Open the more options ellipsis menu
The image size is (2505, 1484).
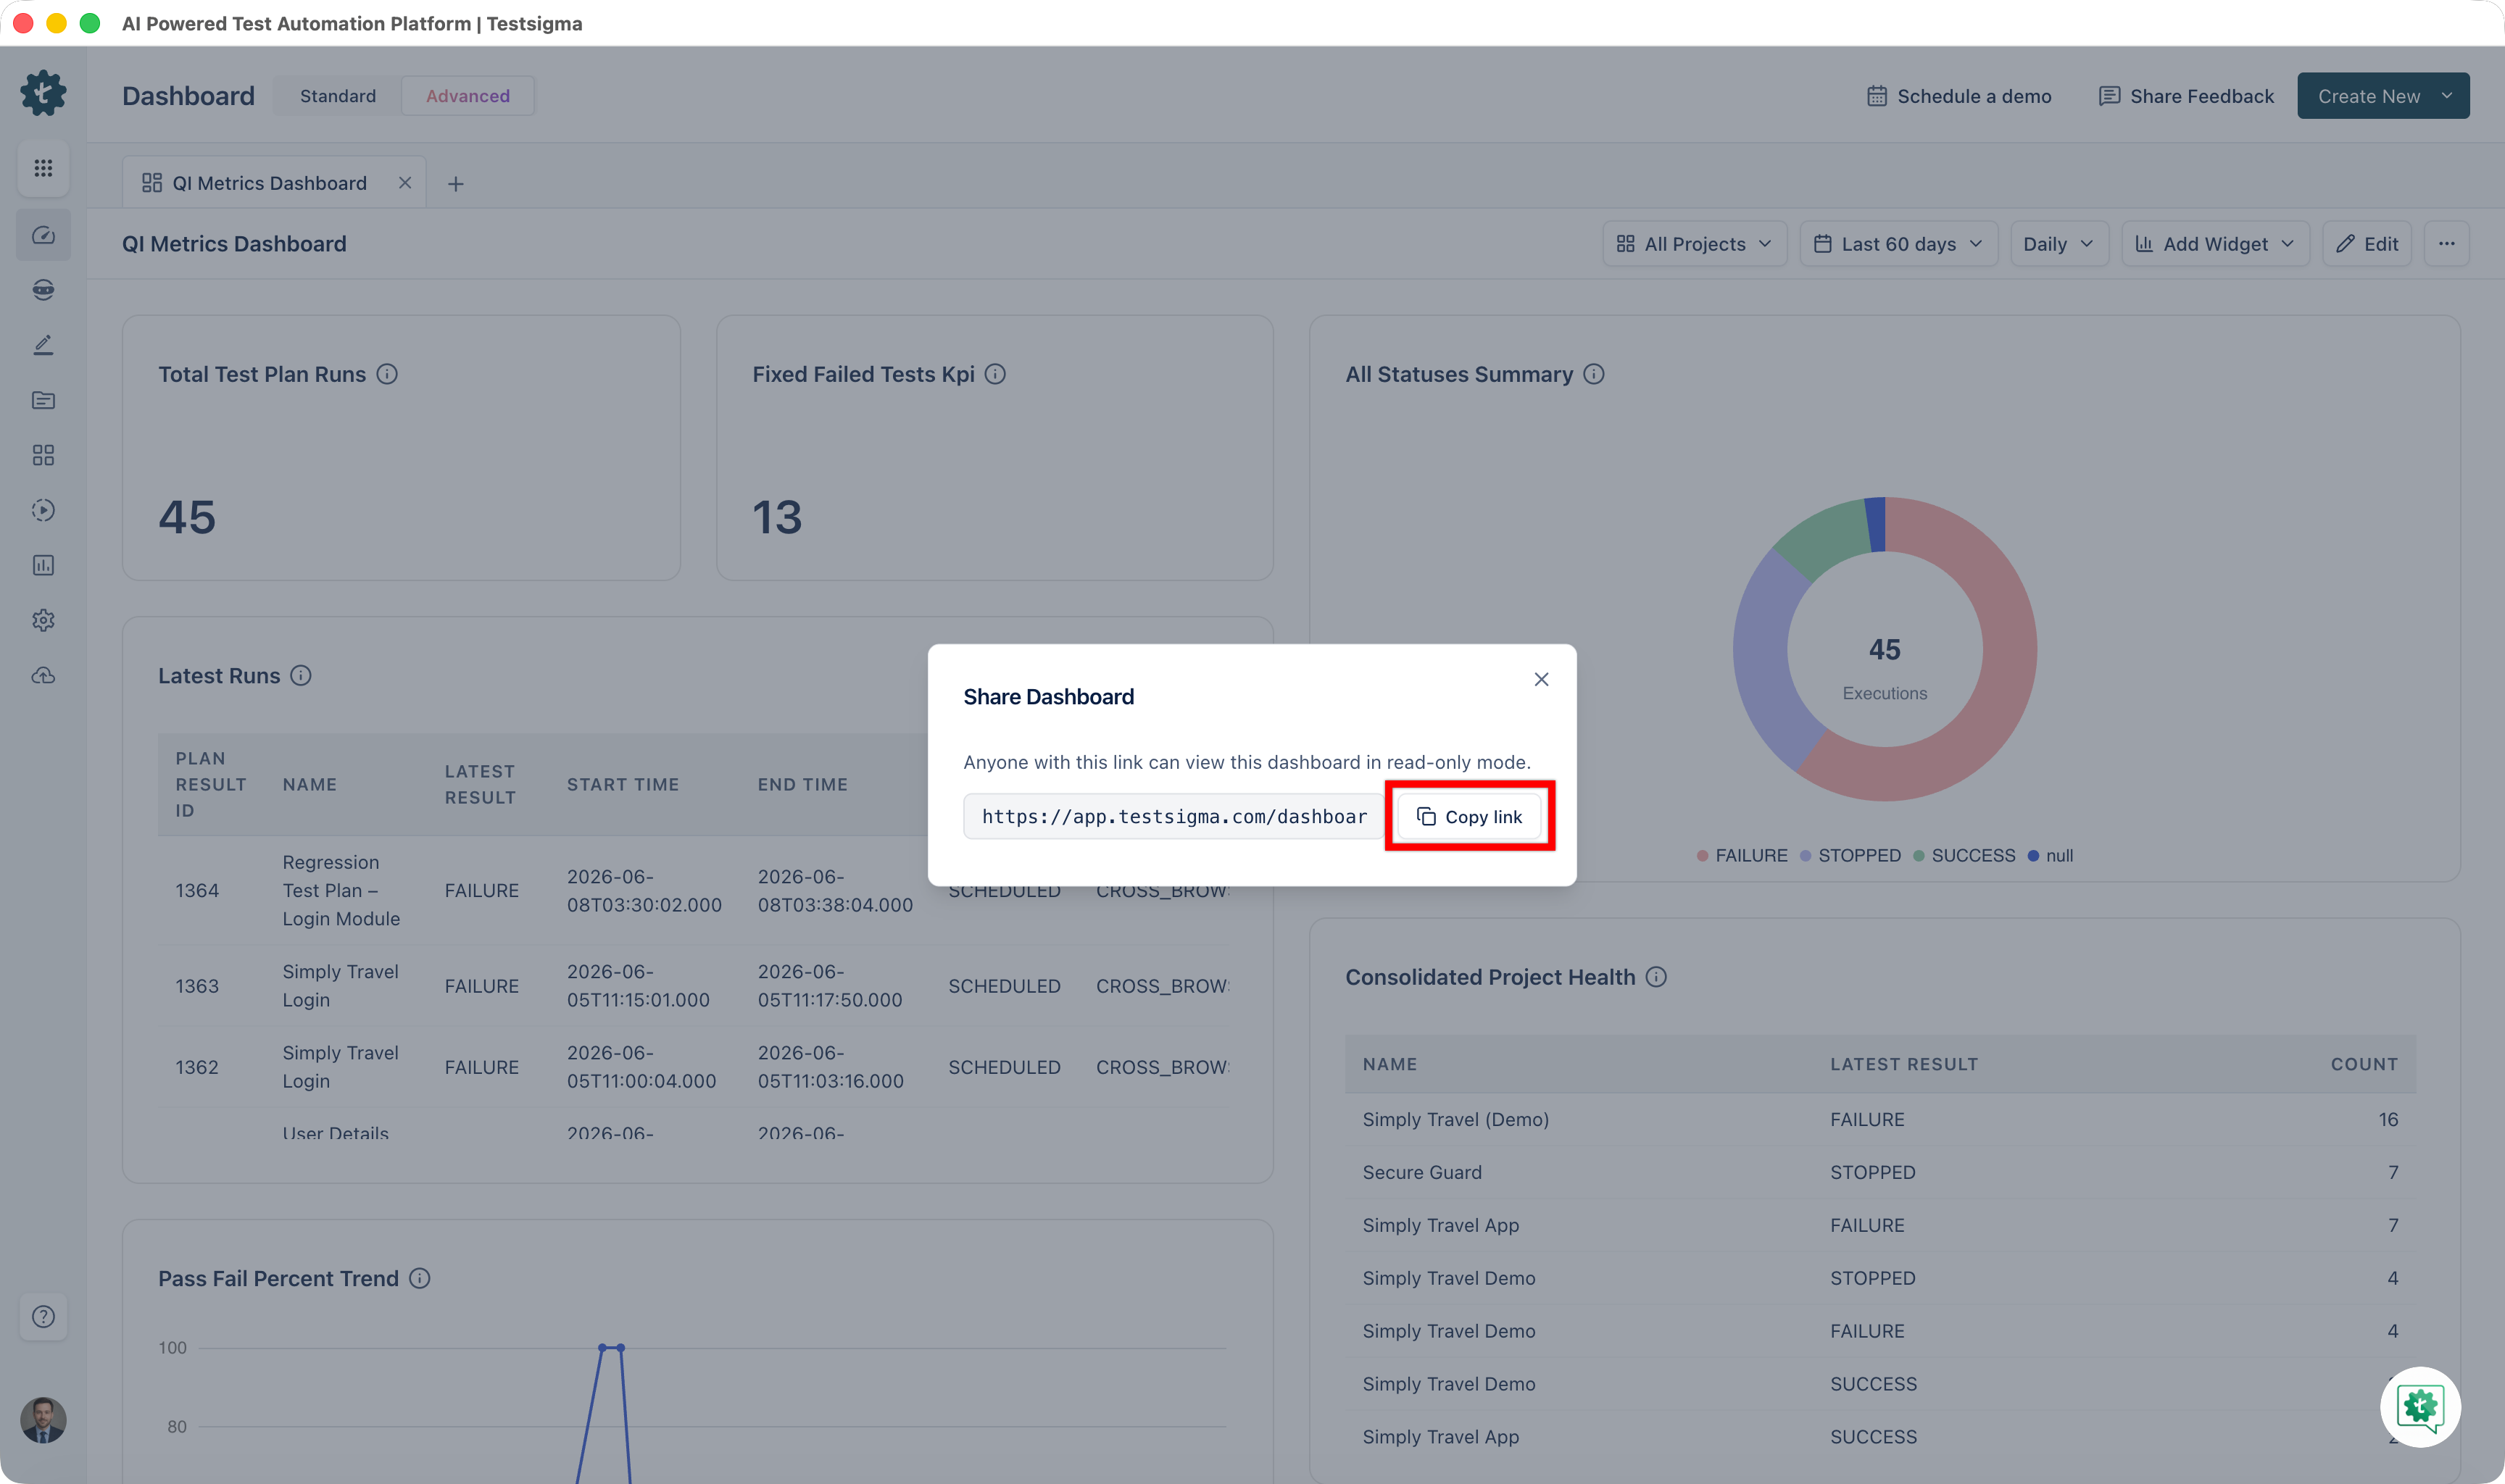pyautogui.click(x=2446, y=244)
